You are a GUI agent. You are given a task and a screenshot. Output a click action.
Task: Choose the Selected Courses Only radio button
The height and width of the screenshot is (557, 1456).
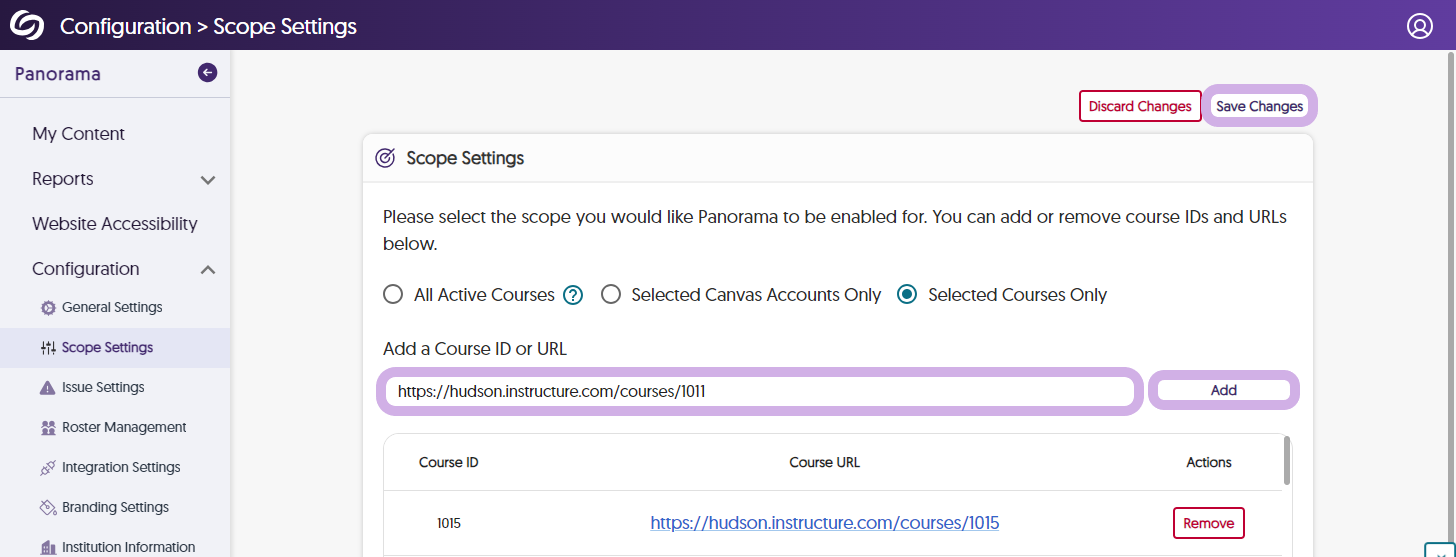(907, 295)
